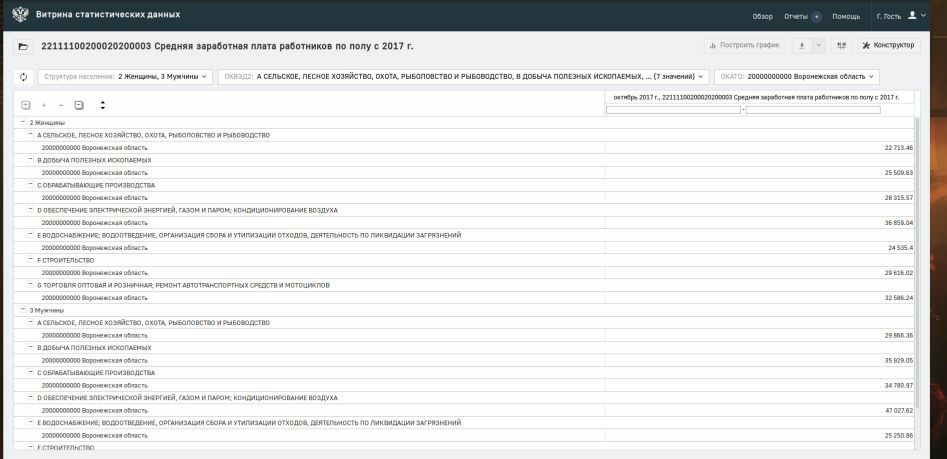Image resolution: width=947 pixels, height=459 pixels.
Task: Collapse men's B ДОБЫЧА ПОЛЕЗНЫХ ИСКОПАЕМЫХ row
Action: tap(31, 347)
